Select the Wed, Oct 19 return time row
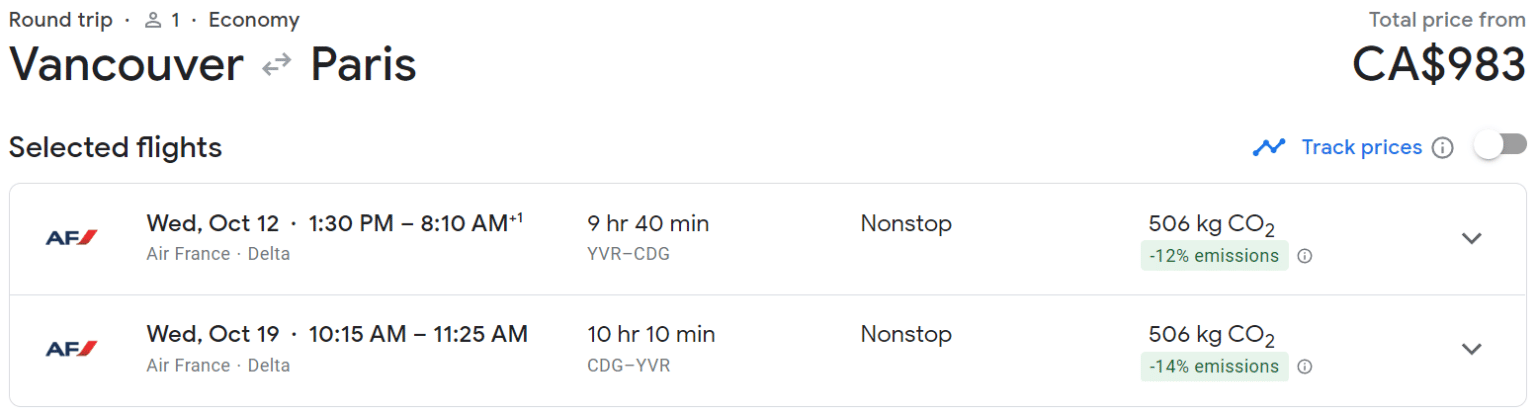This screenshot has width=1536, height=413. (337, 334)
